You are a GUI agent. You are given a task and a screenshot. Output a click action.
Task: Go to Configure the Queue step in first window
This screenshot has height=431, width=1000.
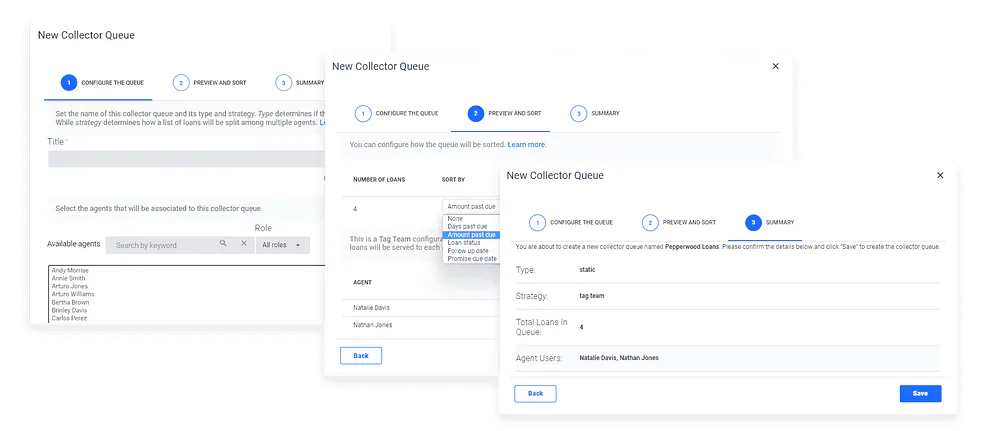point(102,83)
